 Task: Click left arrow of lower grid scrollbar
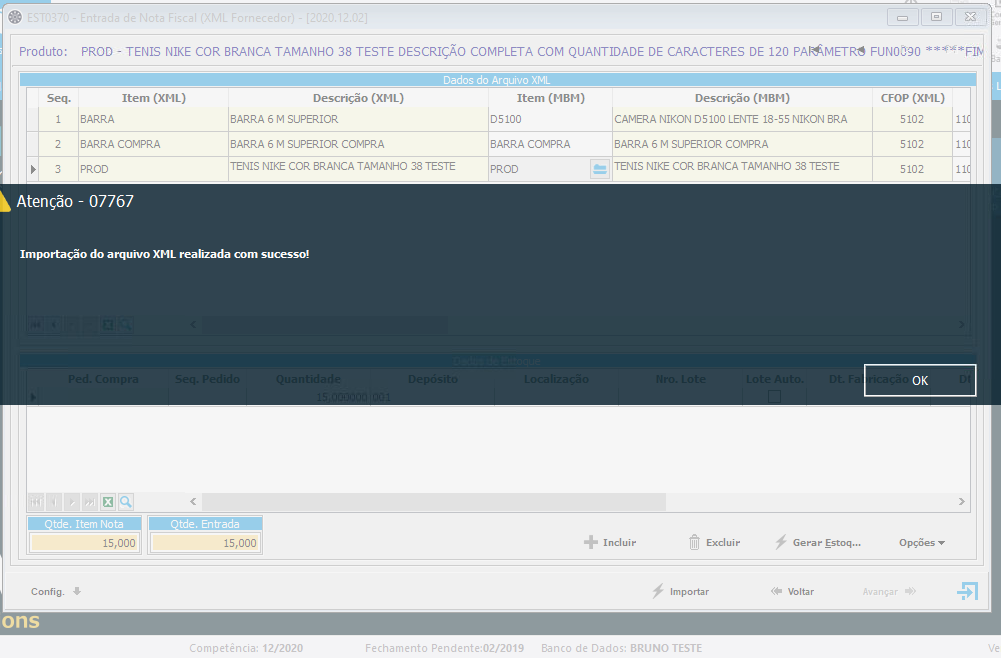point(193,502)
